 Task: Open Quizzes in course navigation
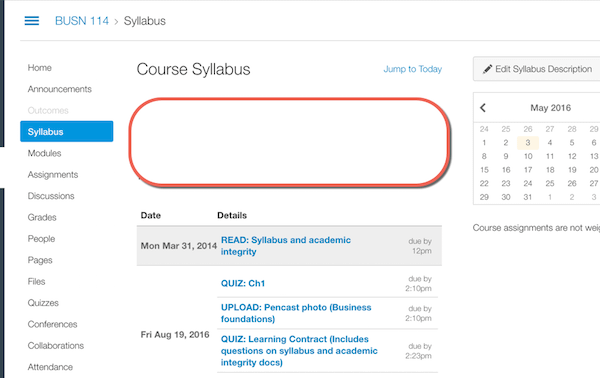tap(43, 303)
